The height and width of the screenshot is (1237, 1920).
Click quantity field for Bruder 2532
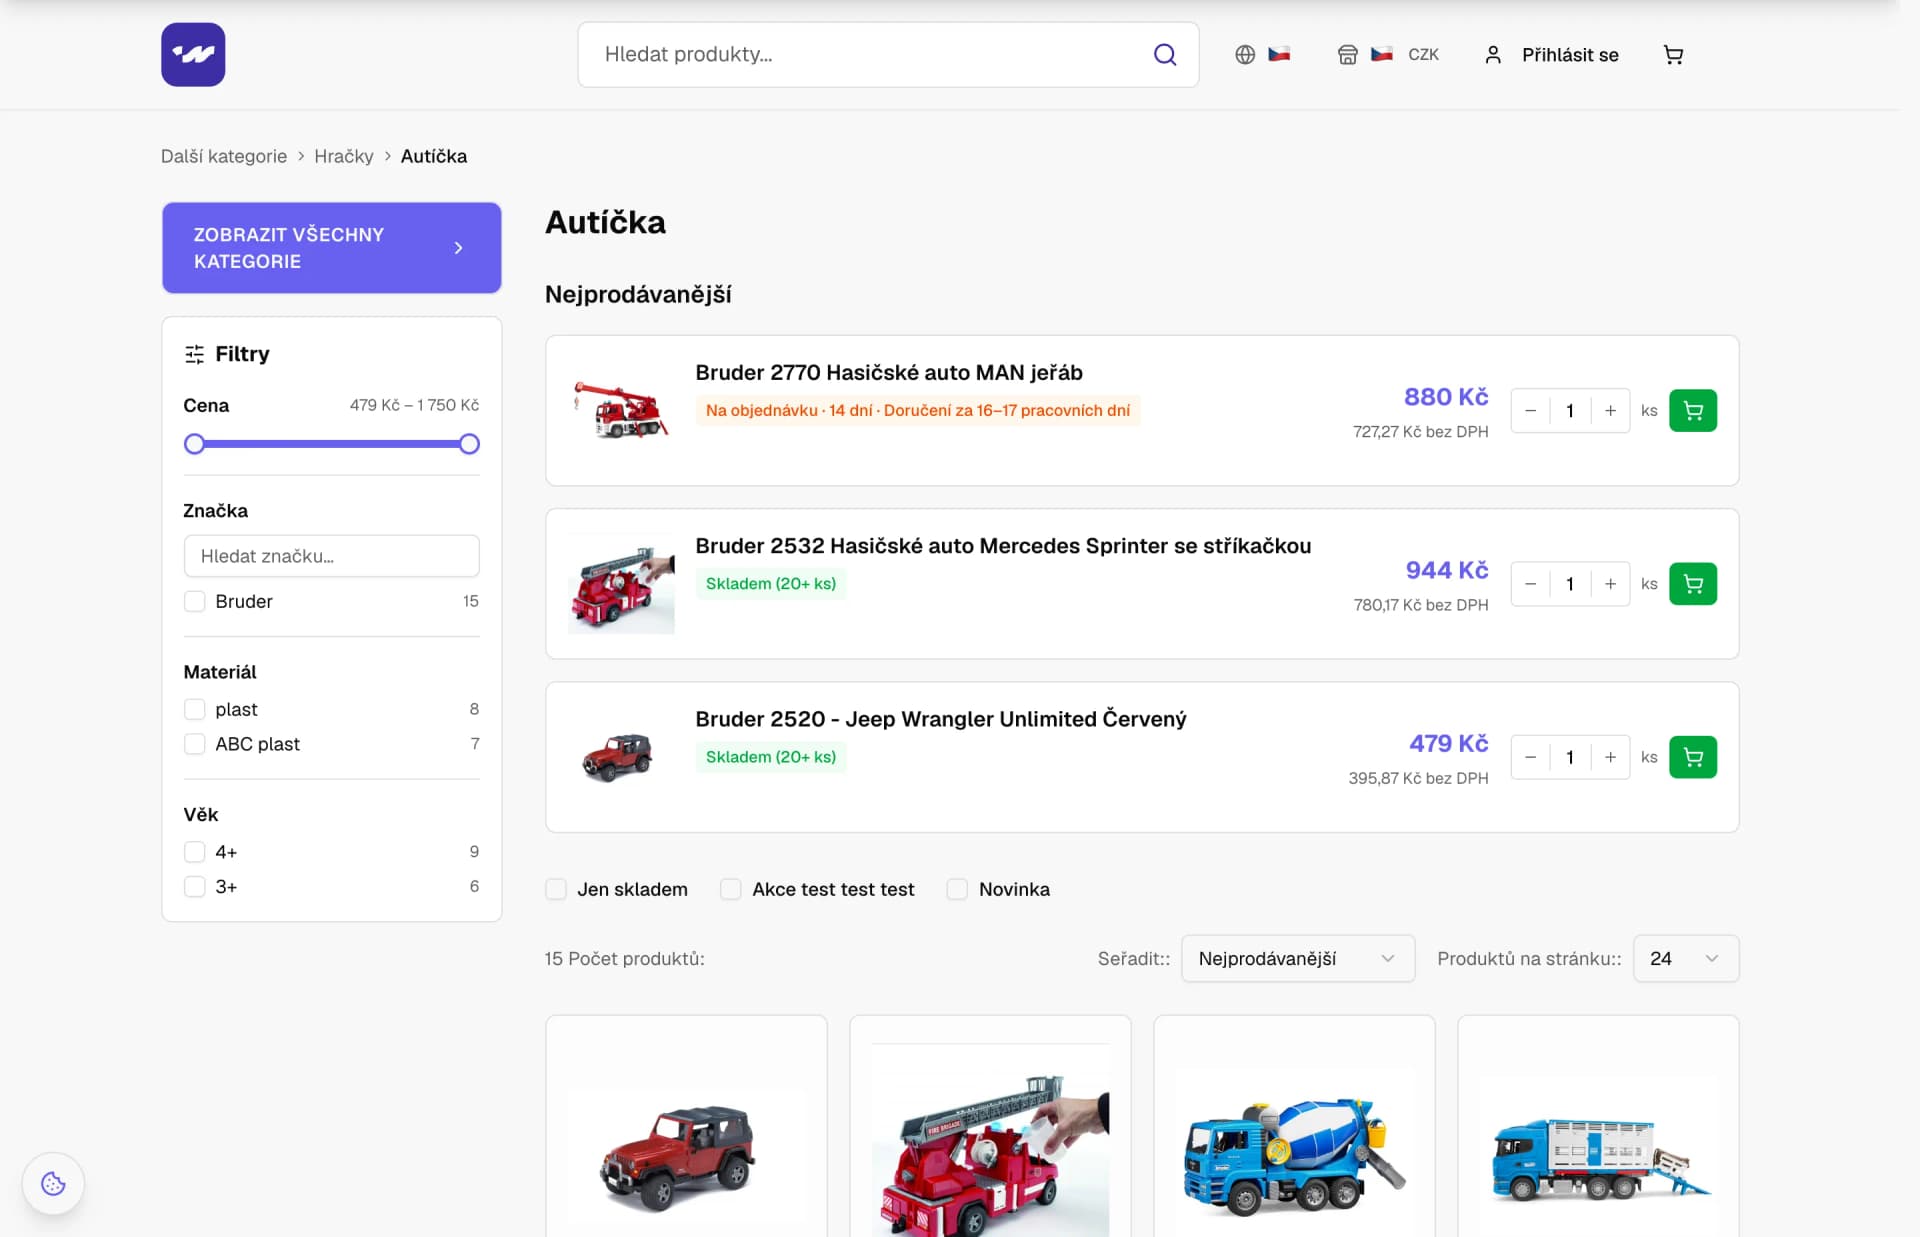(x=1570, y=584)
